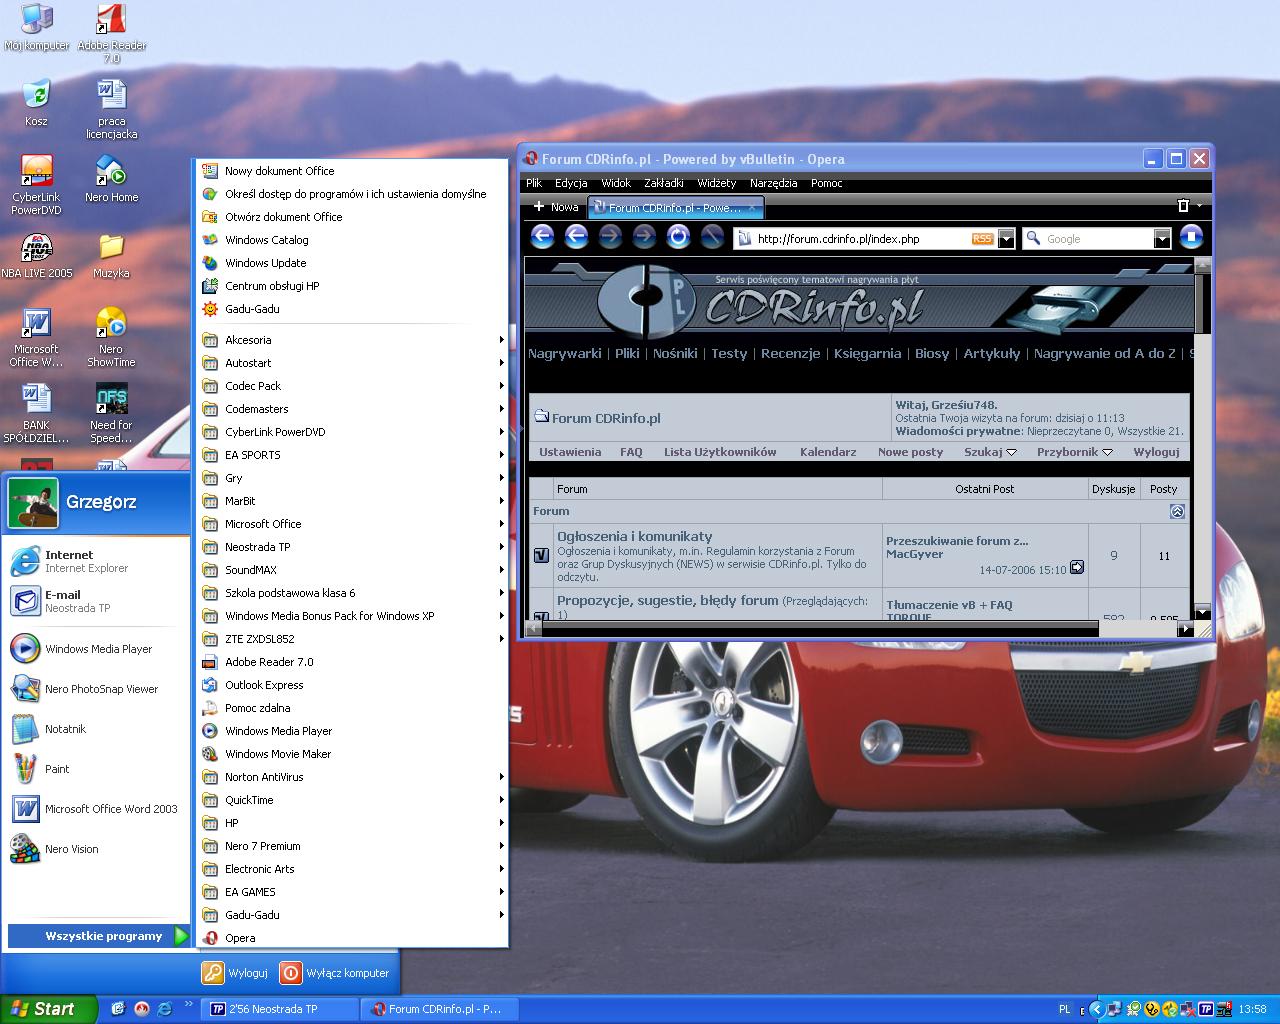Open the Ogłoszenia i komunikaty forum link
The height and width of the screenshot is (1024, 1280).
click(x=635, y=536)
